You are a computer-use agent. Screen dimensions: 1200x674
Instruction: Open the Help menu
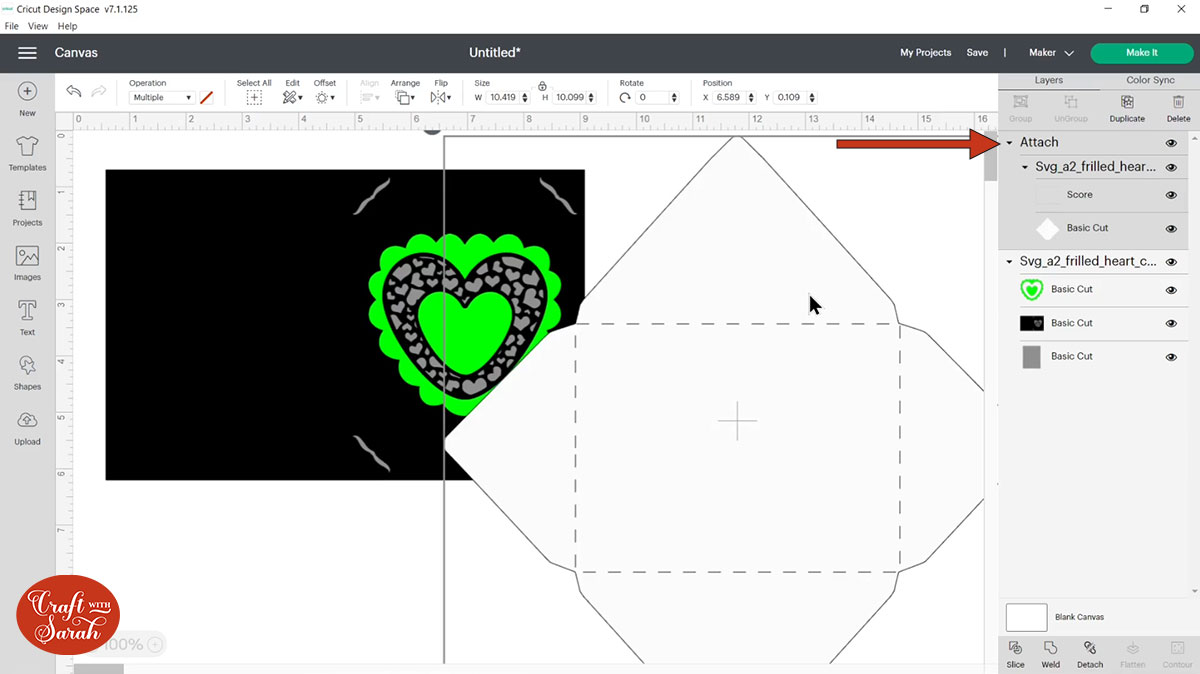(67, 26)
